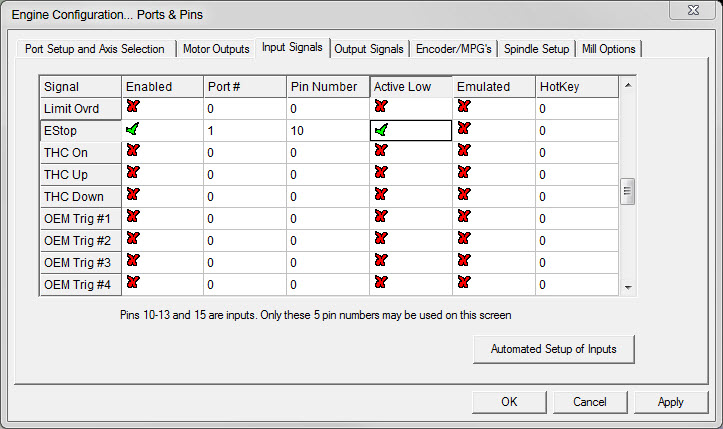Viewport: 723px width, 429px height.
Task: Select the EStop Pin Number cell
Action: coord(327,130)
